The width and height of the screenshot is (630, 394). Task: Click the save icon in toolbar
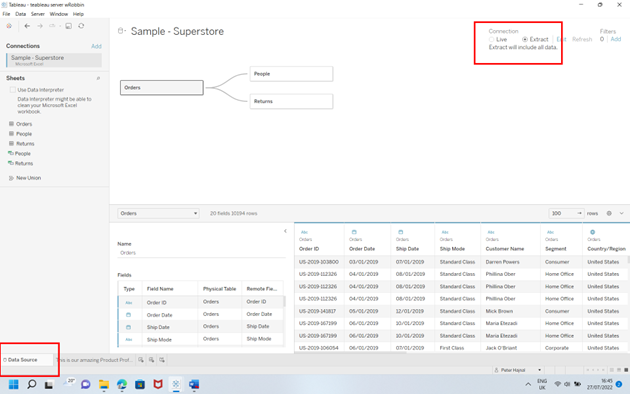click(69, 26)
